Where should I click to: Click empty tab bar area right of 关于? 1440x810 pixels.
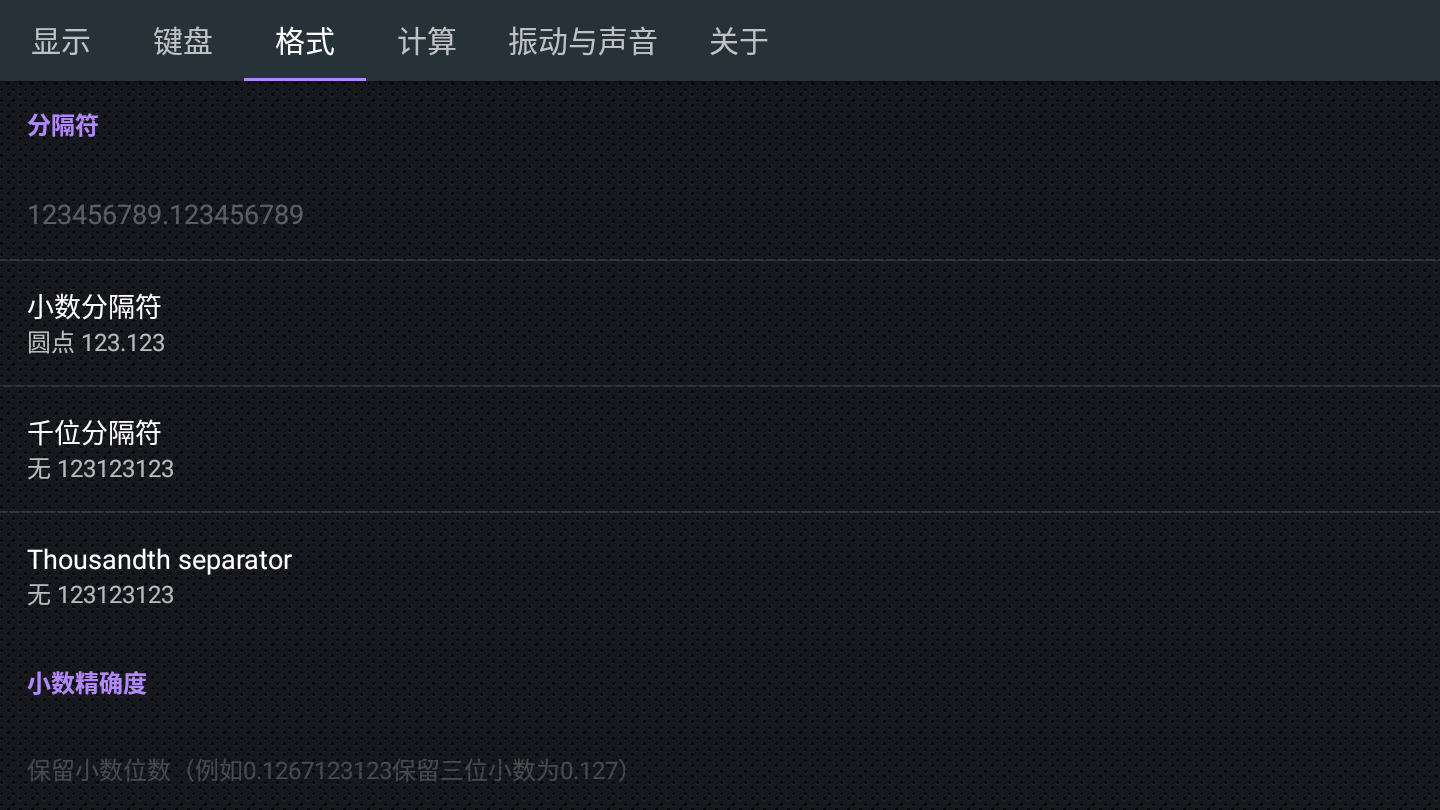tap(1100, 41)
